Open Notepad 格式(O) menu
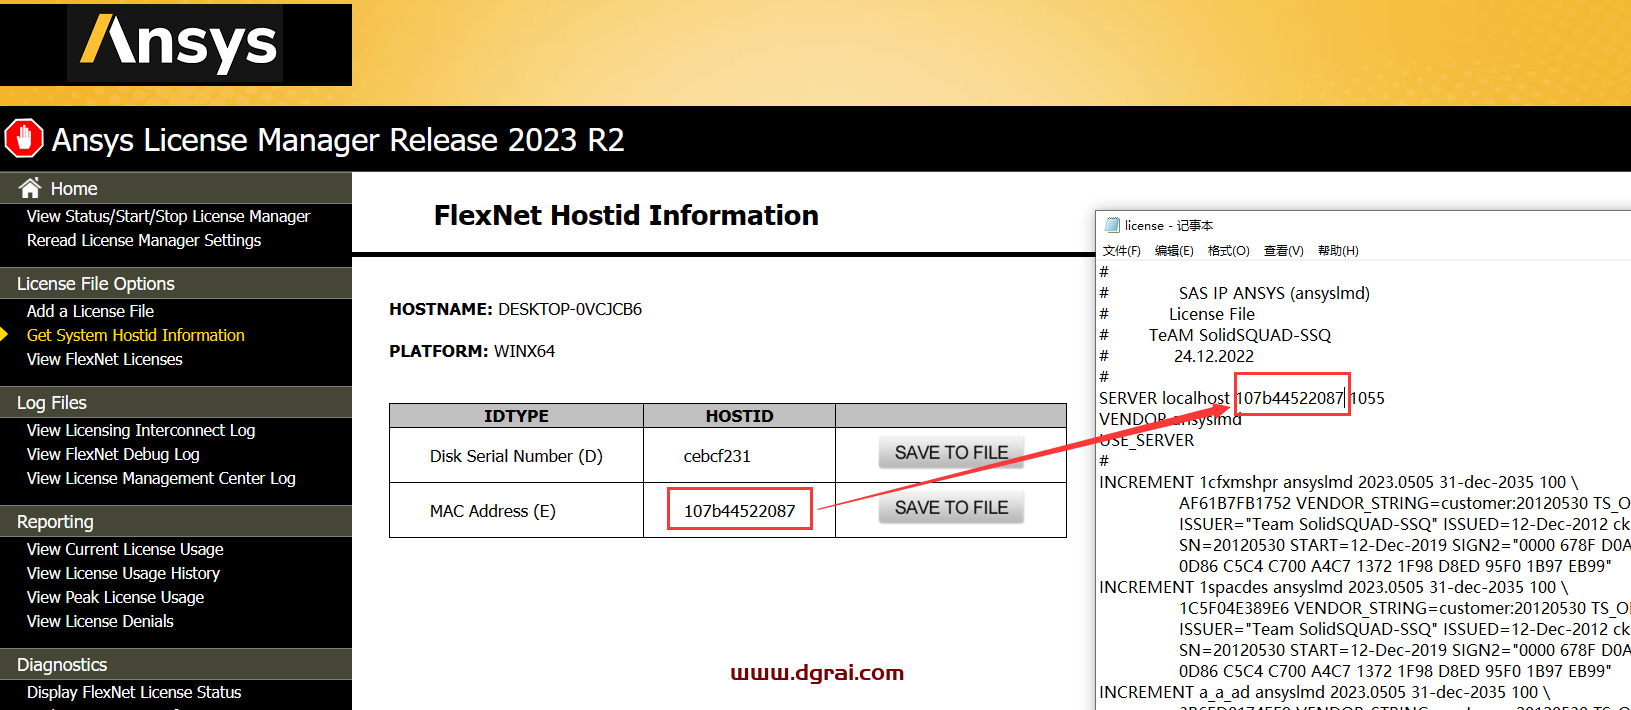Viewport: 1631px width, 710px height. click(1229, 251)
